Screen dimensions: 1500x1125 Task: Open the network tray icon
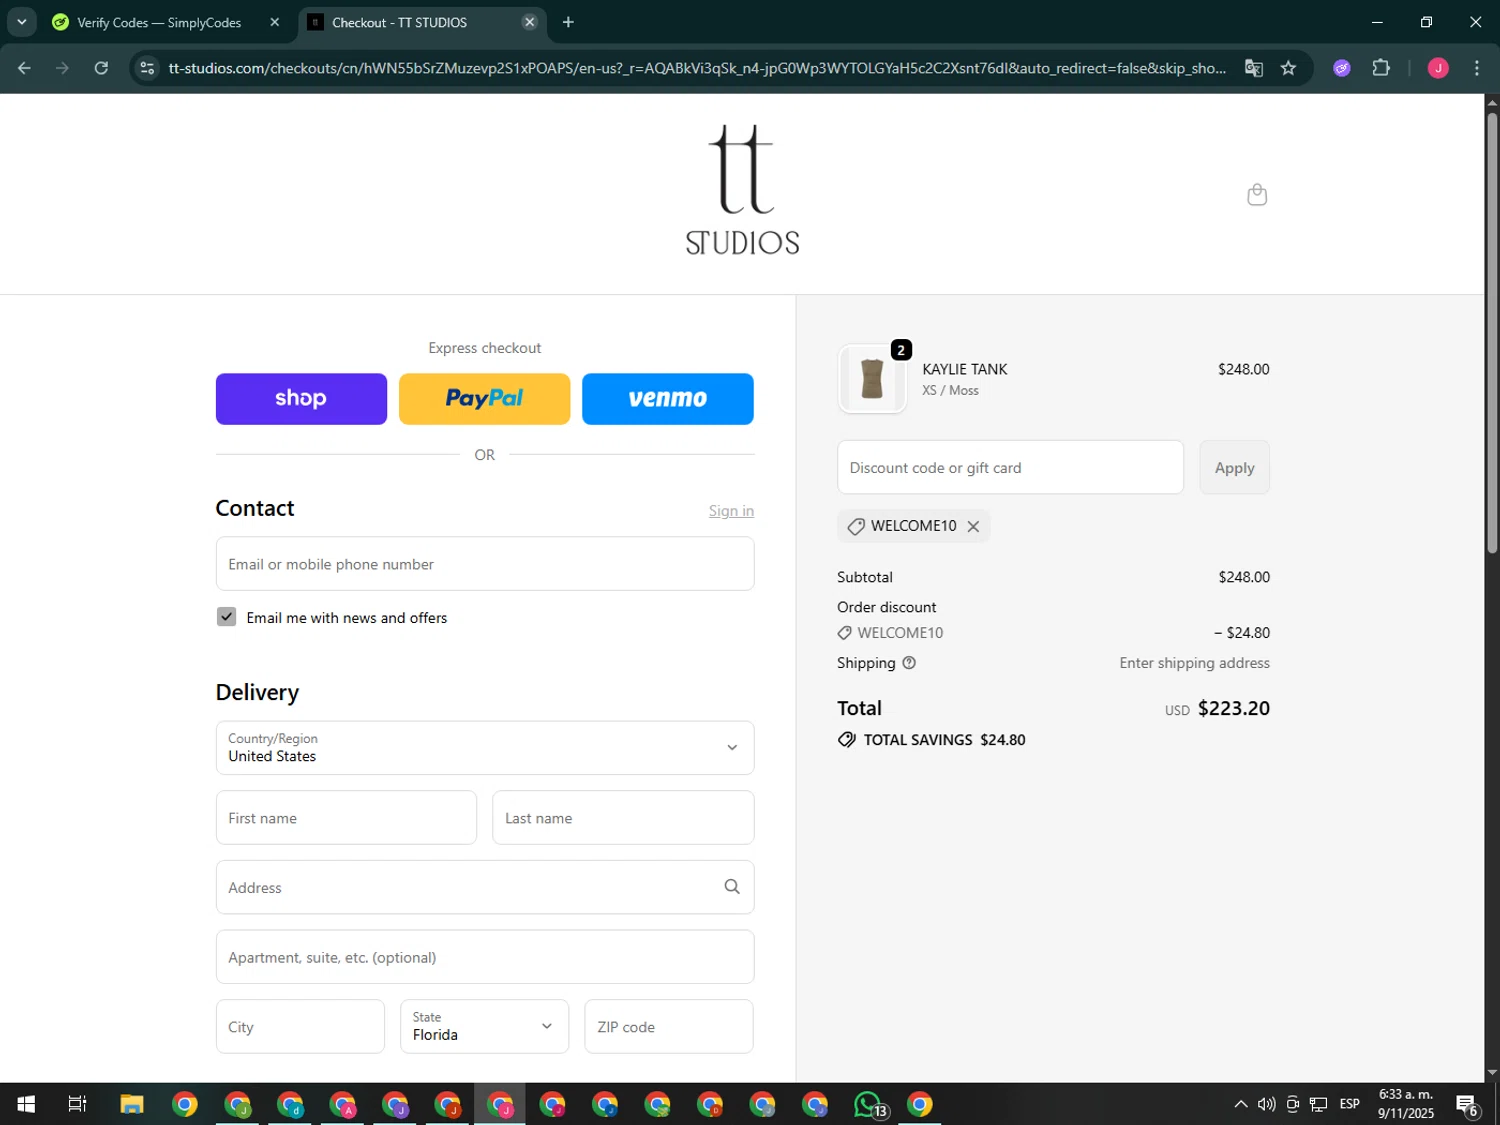tap(1319, 1104)
